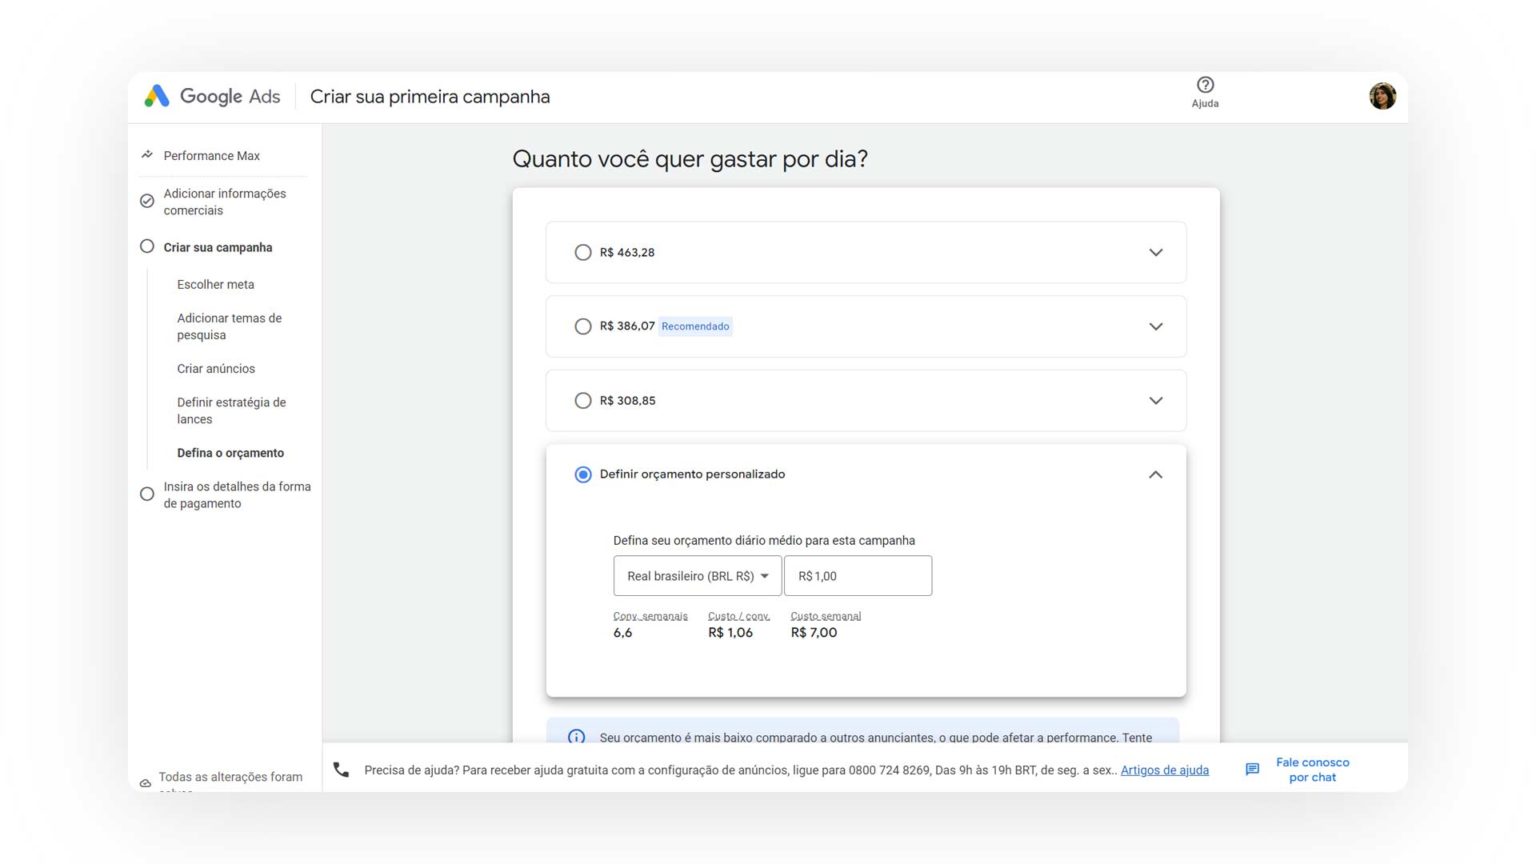Click the cloud saved icon beside Todas as alterações
Screen dimensions: 1536x864
[145, 783]
